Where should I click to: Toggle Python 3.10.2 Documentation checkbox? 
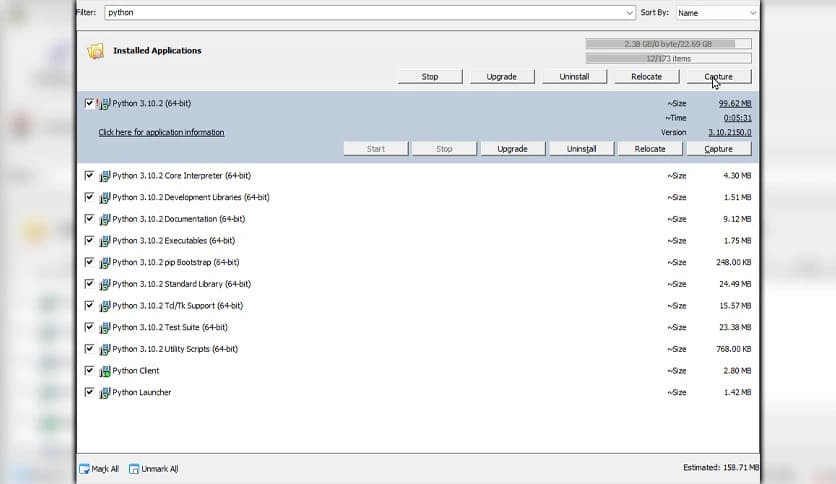tap(89, 219)
